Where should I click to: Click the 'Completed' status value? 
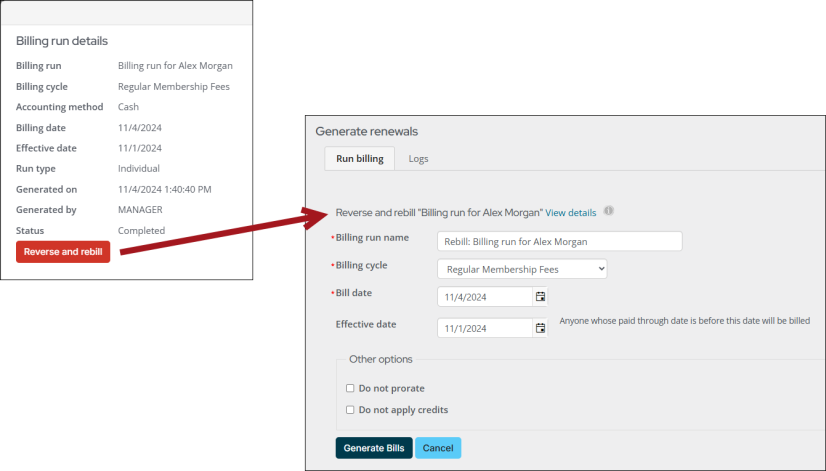click(141, 230)
